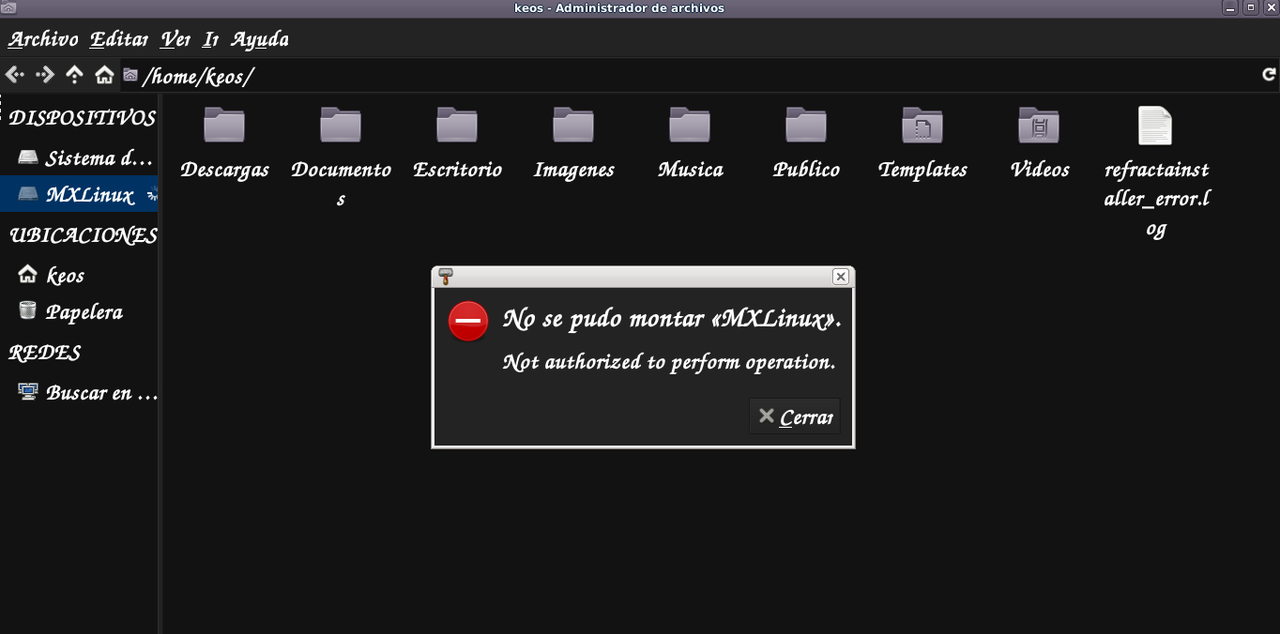Click the UBICACIONES section header
Screen dimensions: 1280x634
click(83, 235)
